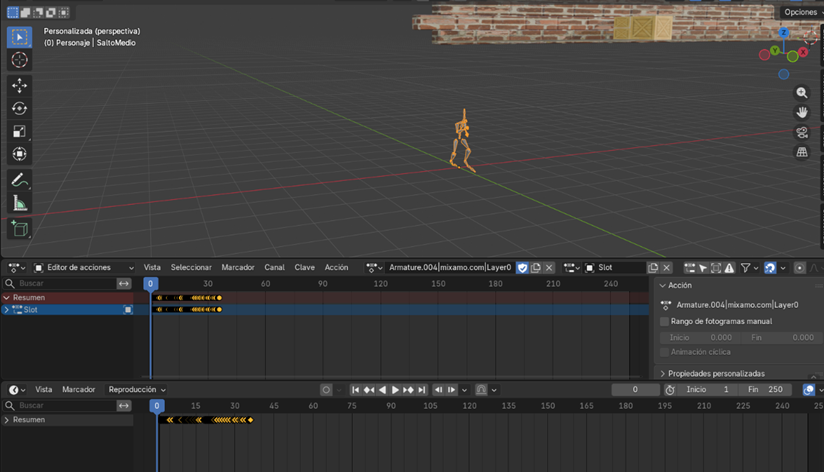Toggle camera view in viewport

click(801, 133)
